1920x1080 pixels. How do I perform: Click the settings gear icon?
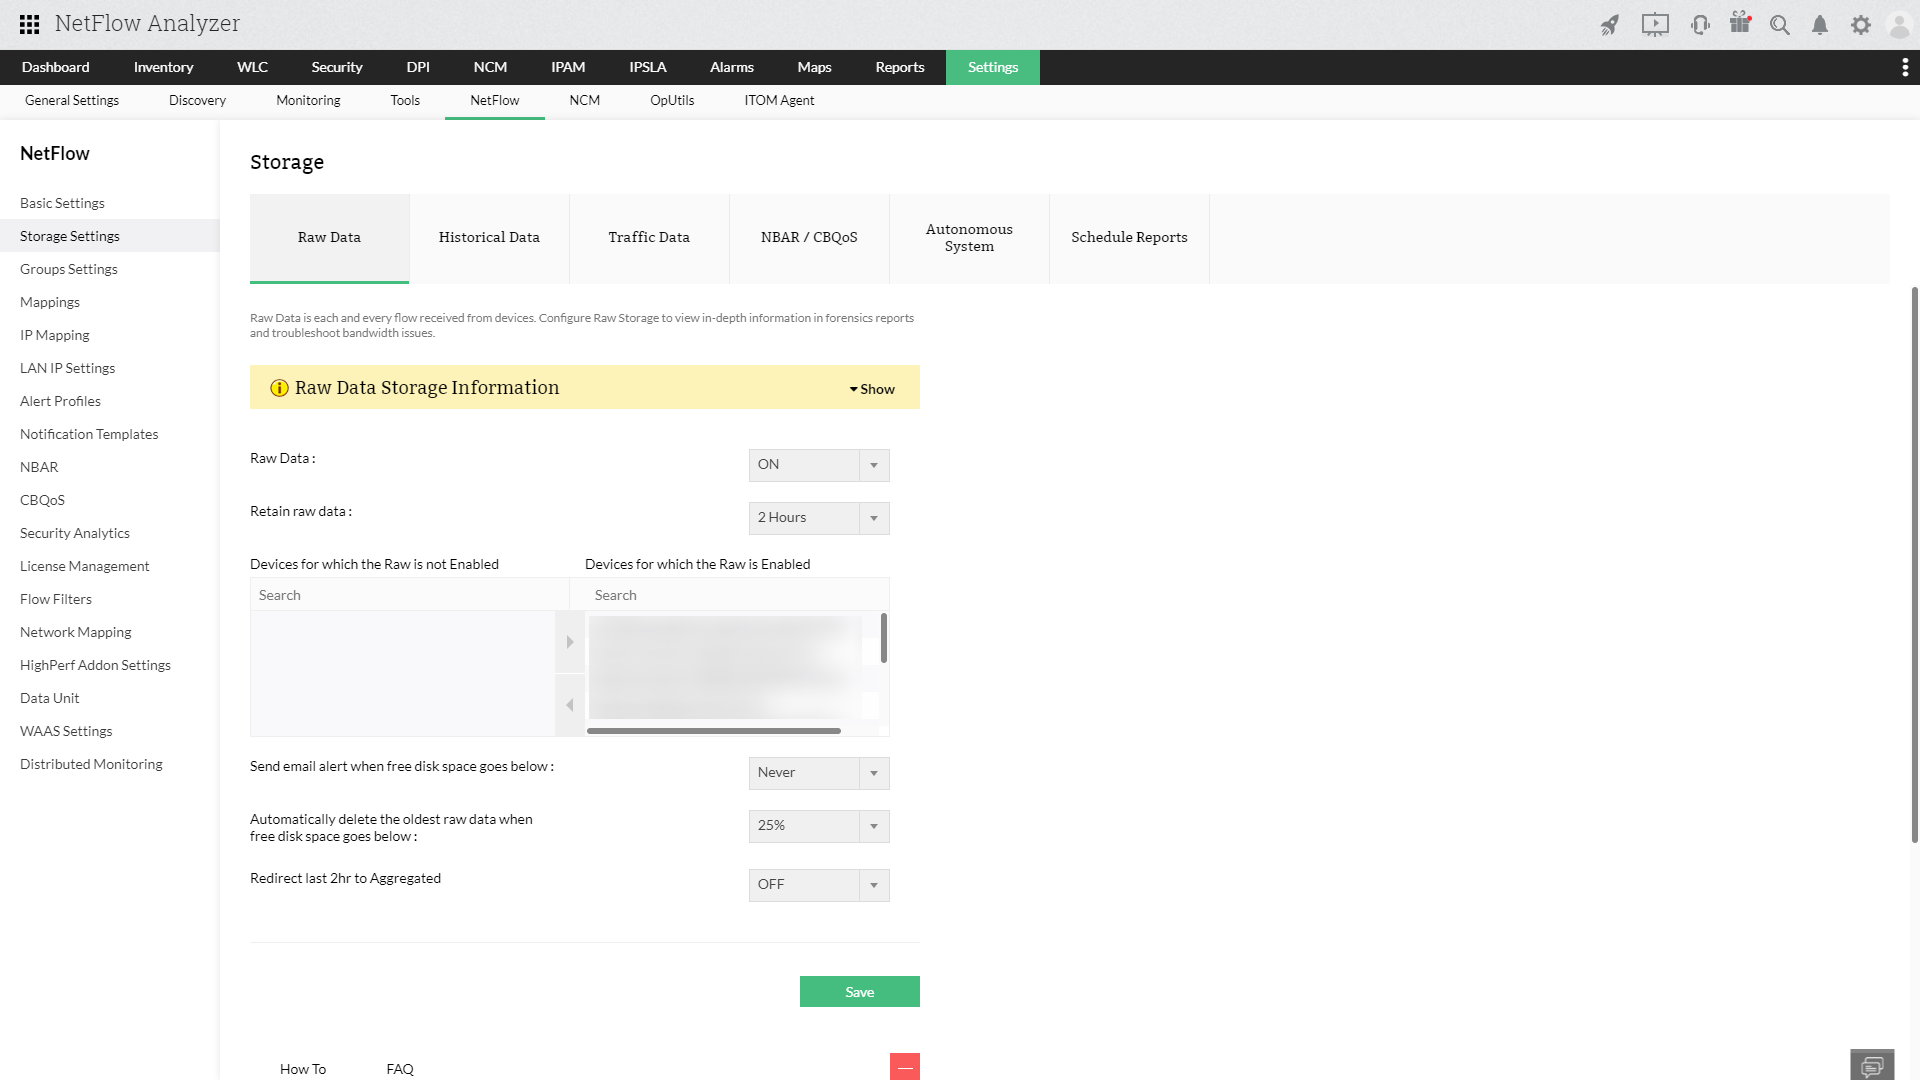[x=1860, y=25]
